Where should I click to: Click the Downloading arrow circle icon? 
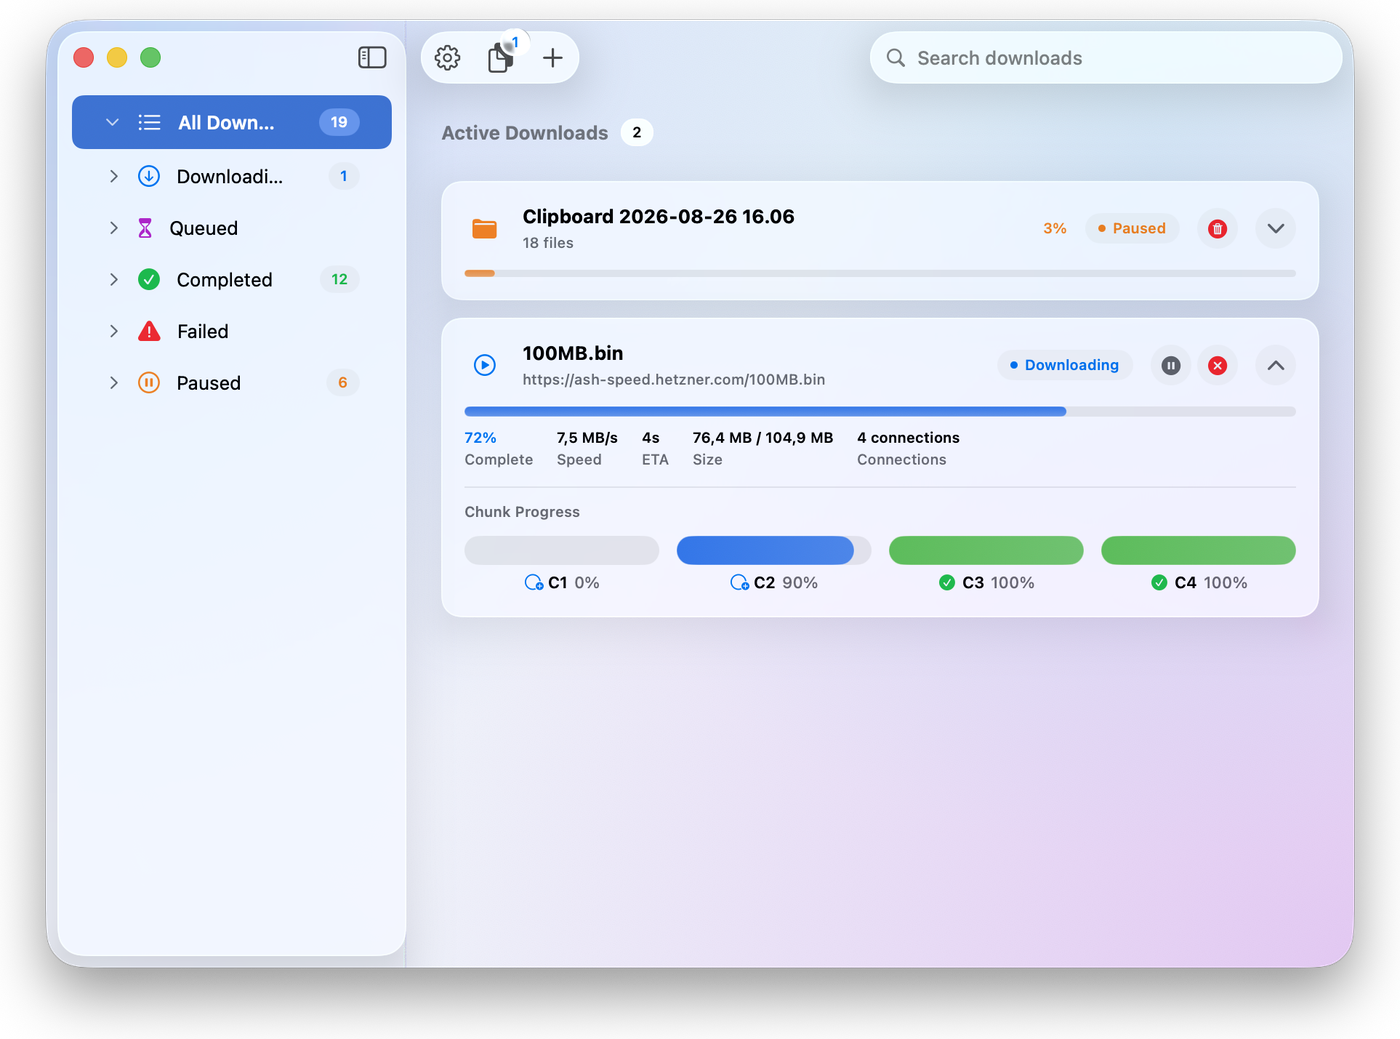coord(149,176)
